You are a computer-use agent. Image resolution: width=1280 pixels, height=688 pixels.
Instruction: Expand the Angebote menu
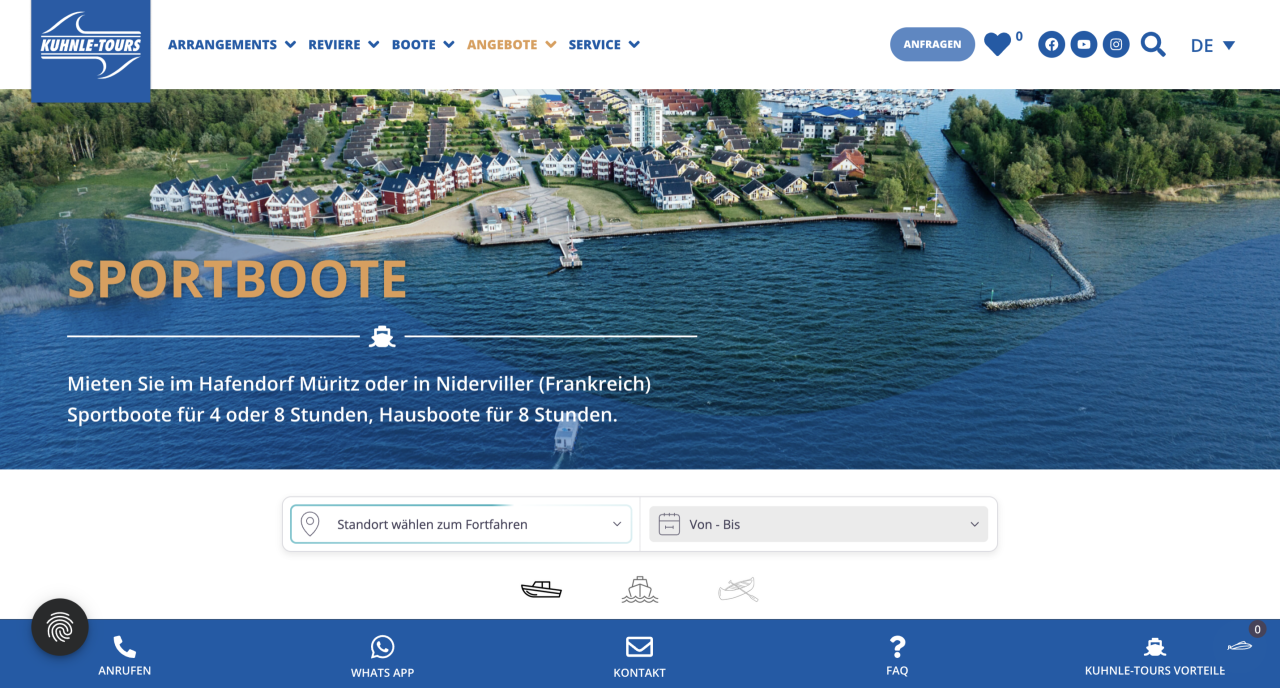click(512, 44)
